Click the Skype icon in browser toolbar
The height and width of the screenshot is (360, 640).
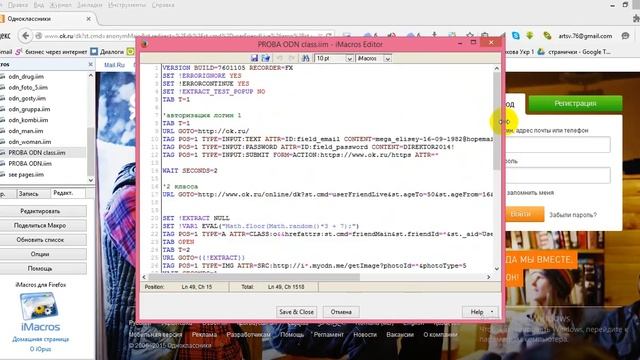pos(516,36)
